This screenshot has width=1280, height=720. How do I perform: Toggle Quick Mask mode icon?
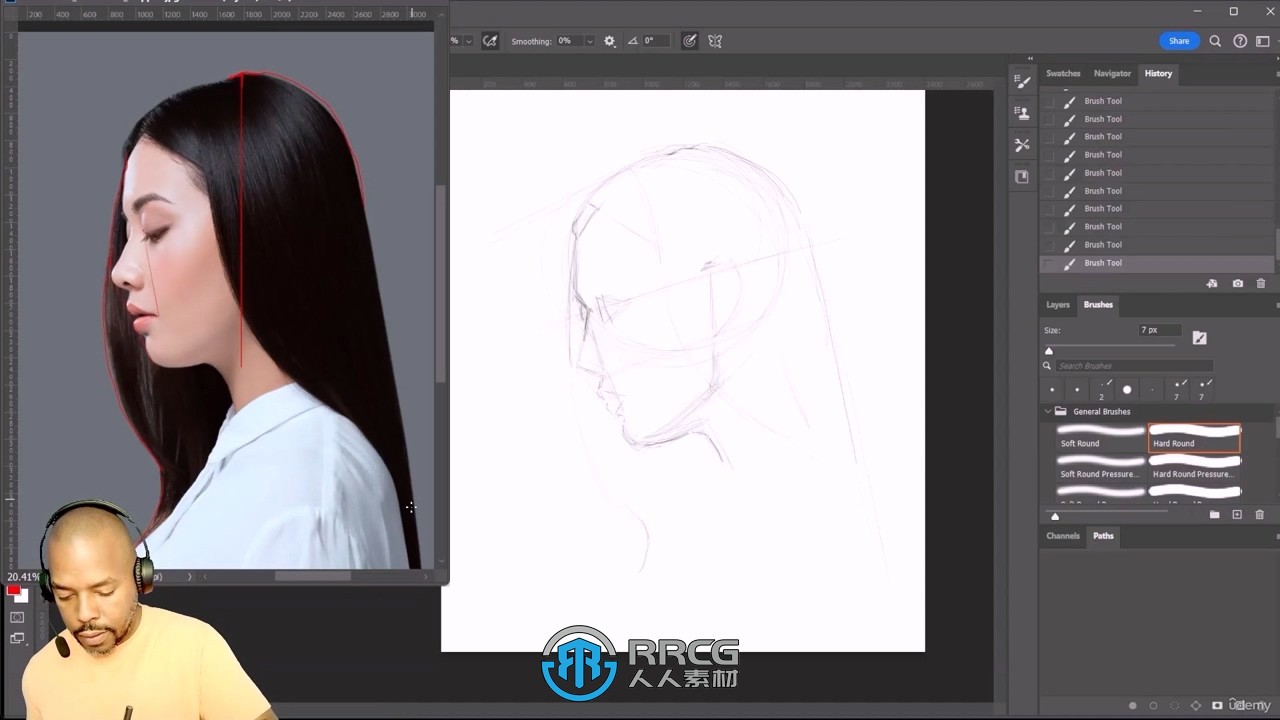(17, 618)
